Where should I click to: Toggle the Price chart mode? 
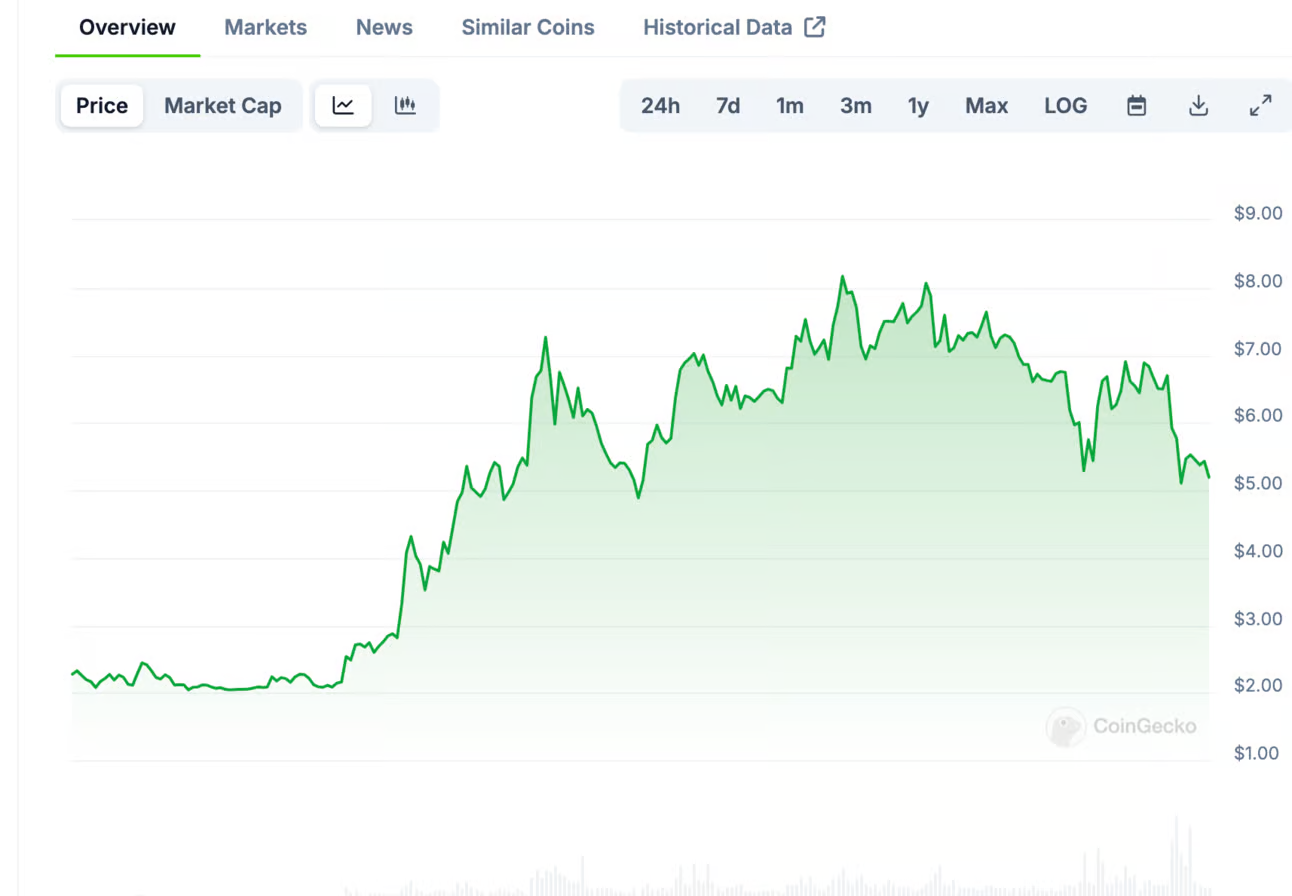[x=102, y=106]
